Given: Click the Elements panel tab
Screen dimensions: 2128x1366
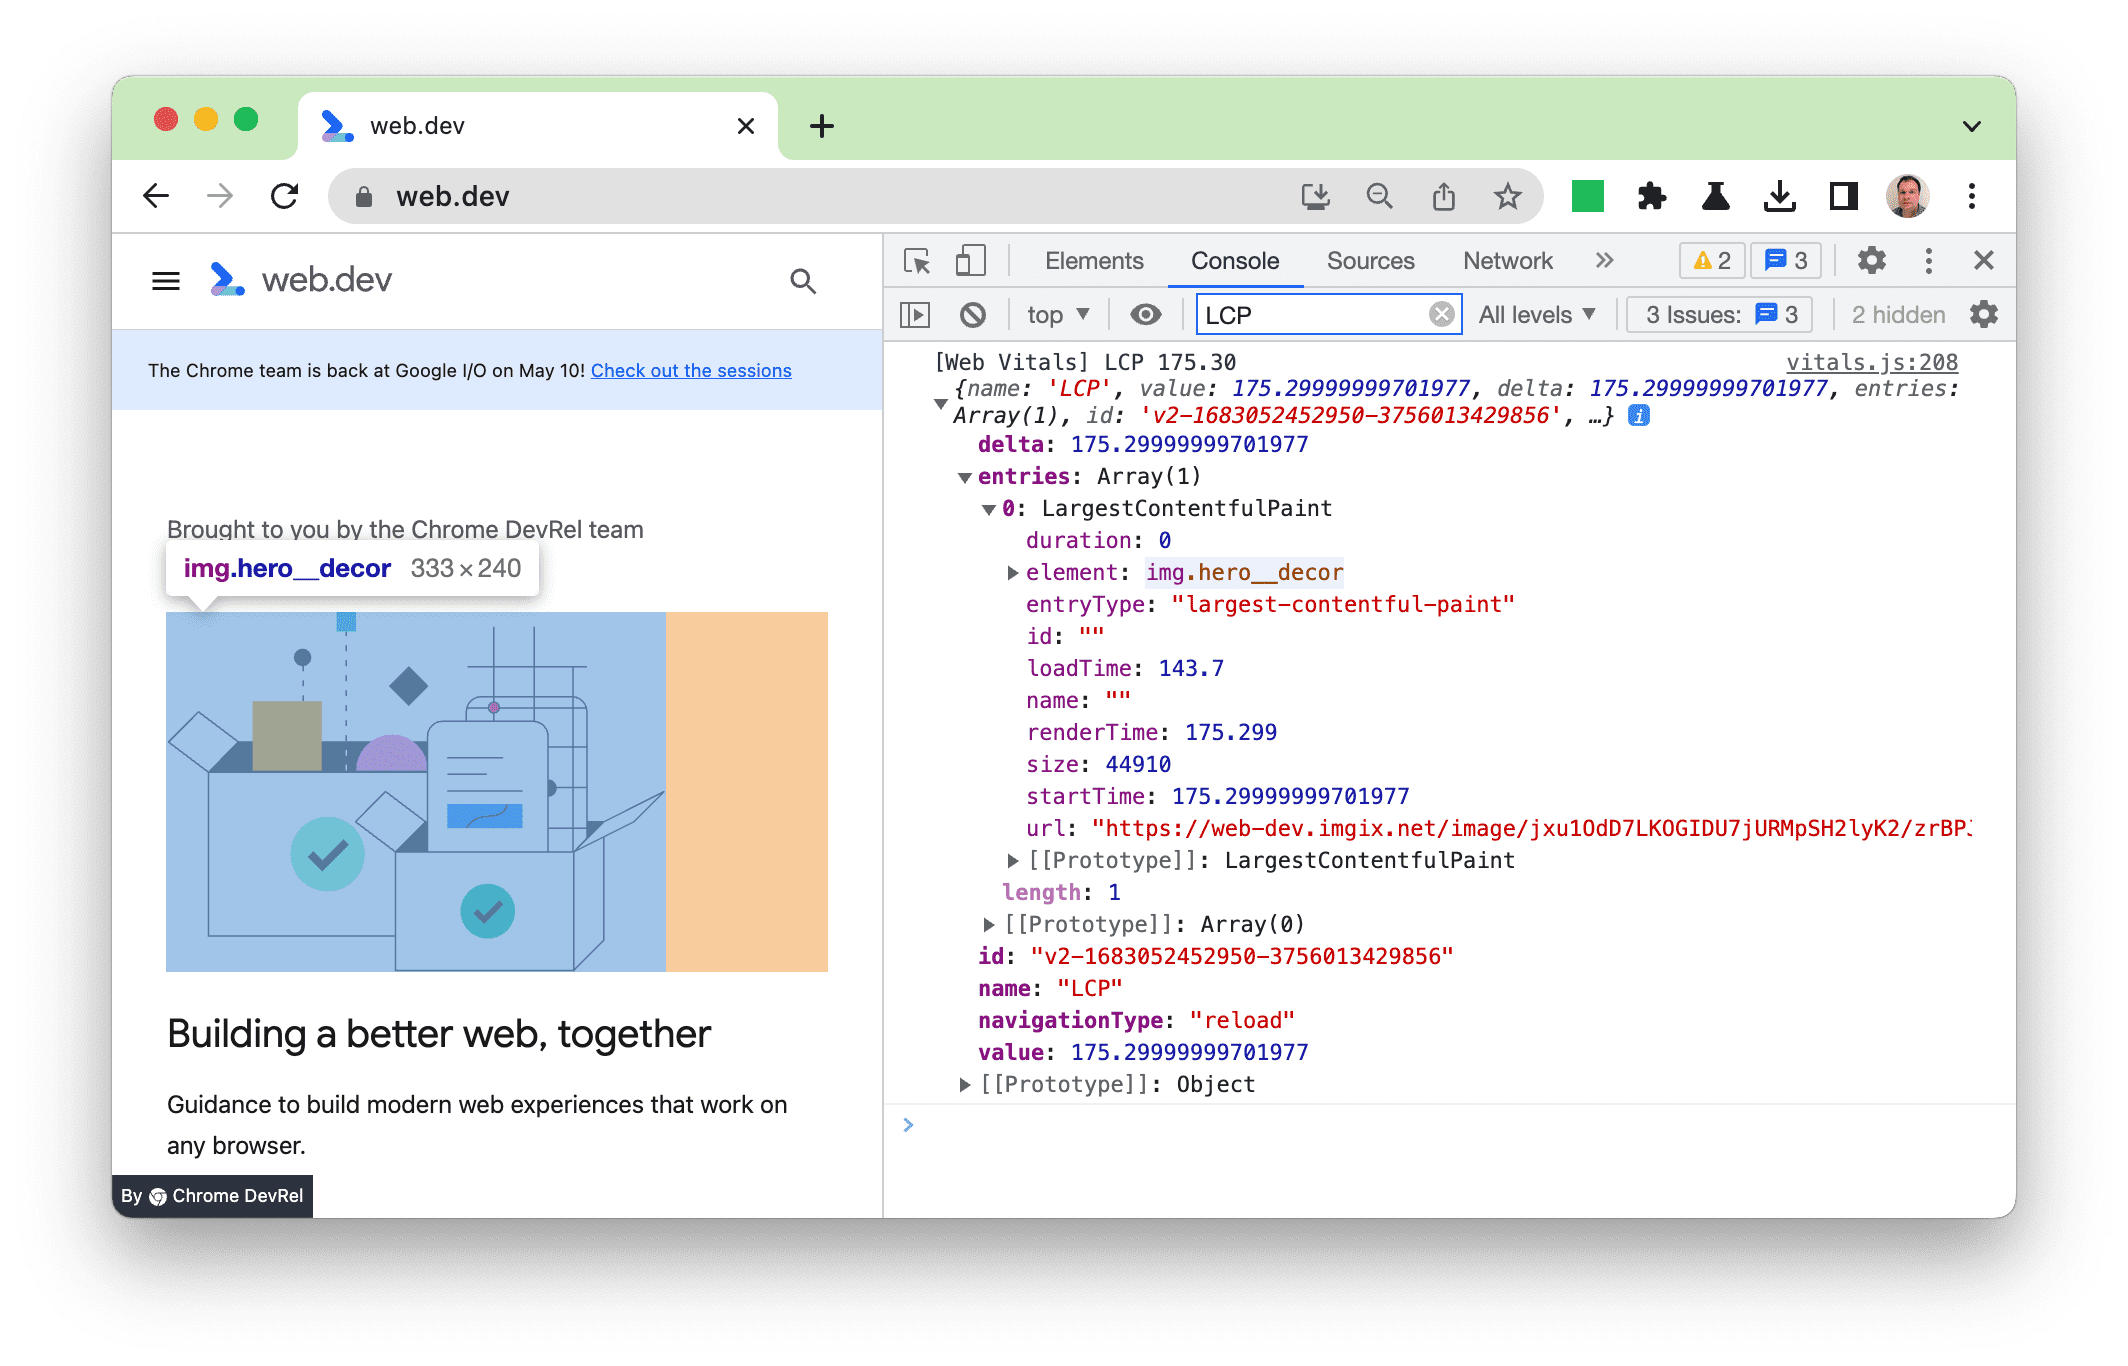Looking at the screenshot, I should tap(1092, 260).
